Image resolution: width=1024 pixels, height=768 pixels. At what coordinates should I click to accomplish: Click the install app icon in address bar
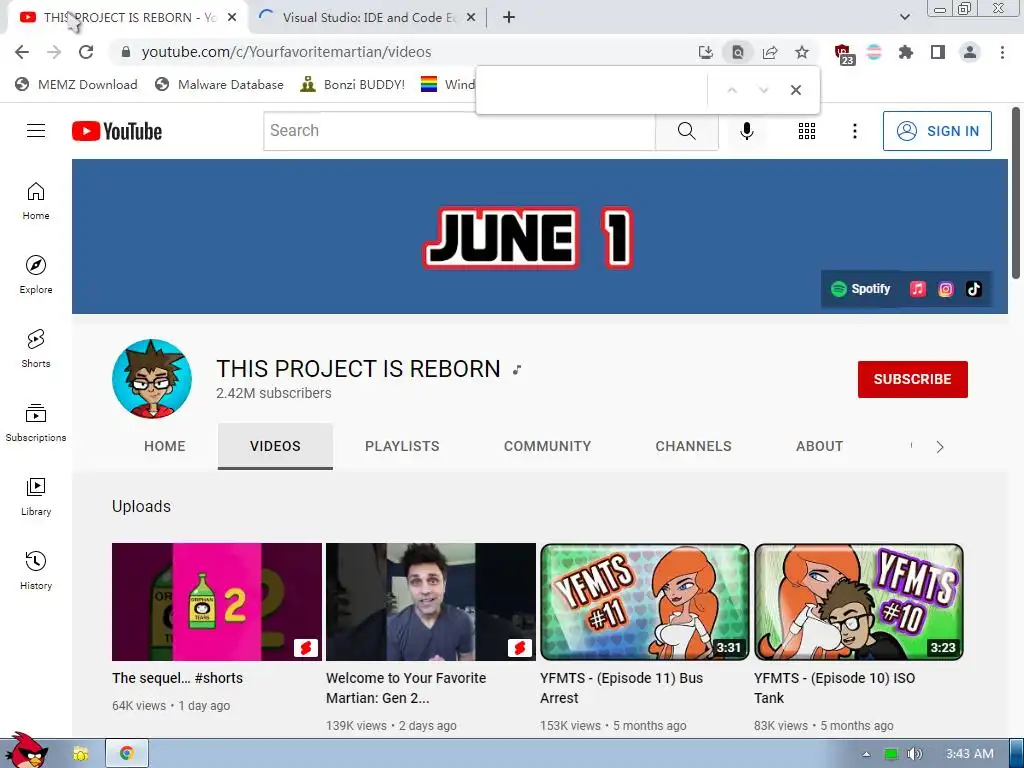click(705, 52)
